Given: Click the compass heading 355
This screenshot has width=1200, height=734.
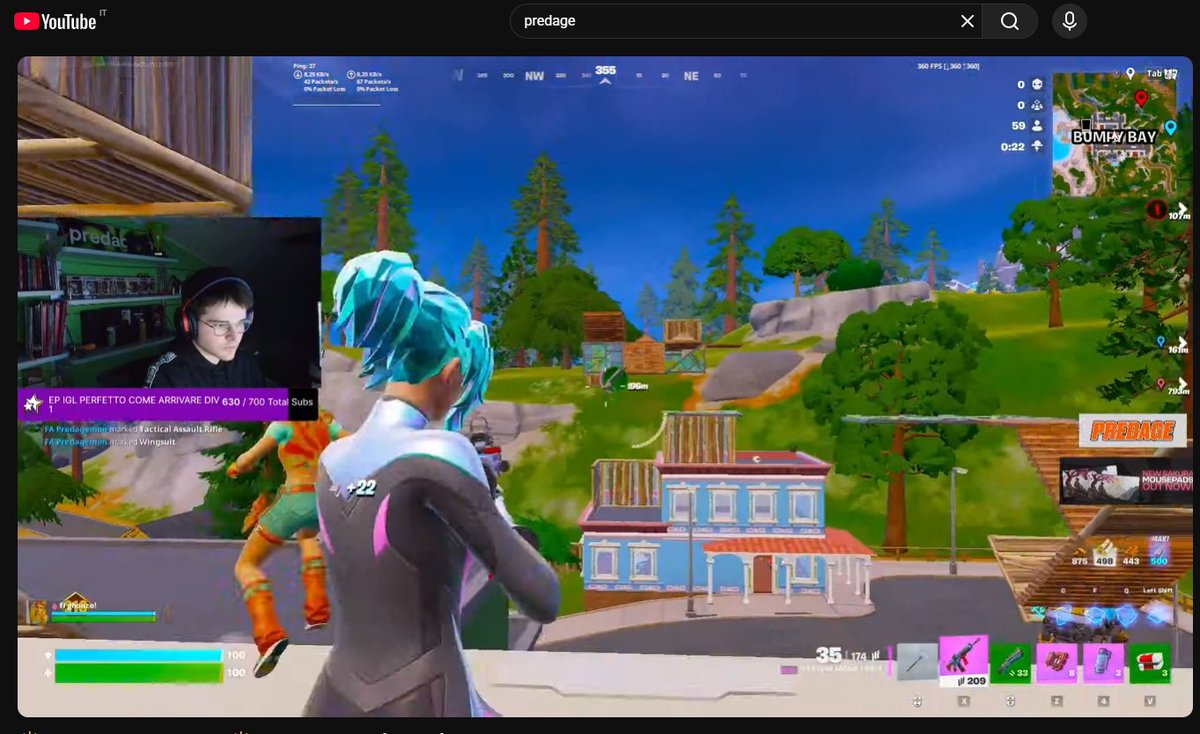Looking at the screenshot, I should click(x=605, y=70).
